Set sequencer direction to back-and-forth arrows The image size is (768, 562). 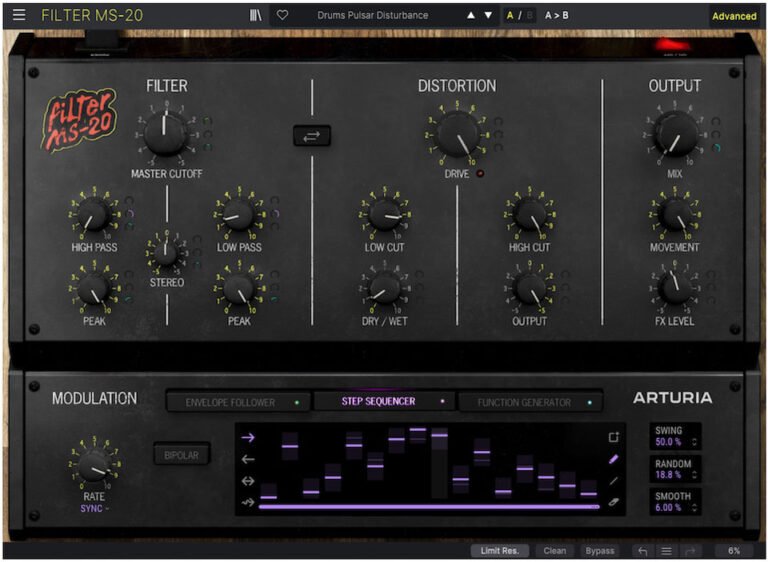point(248,481)
